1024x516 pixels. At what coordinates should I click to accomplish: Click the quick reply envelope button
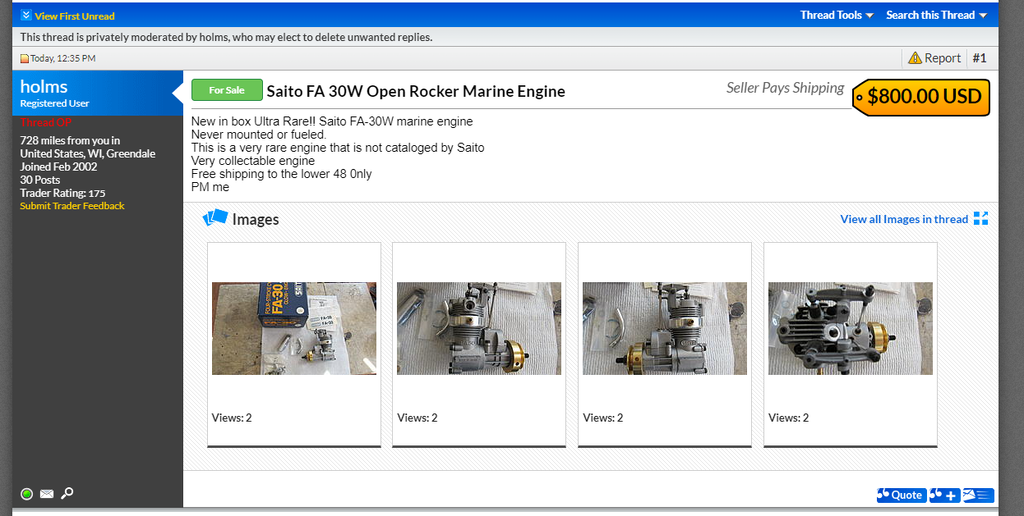point(978,495)
